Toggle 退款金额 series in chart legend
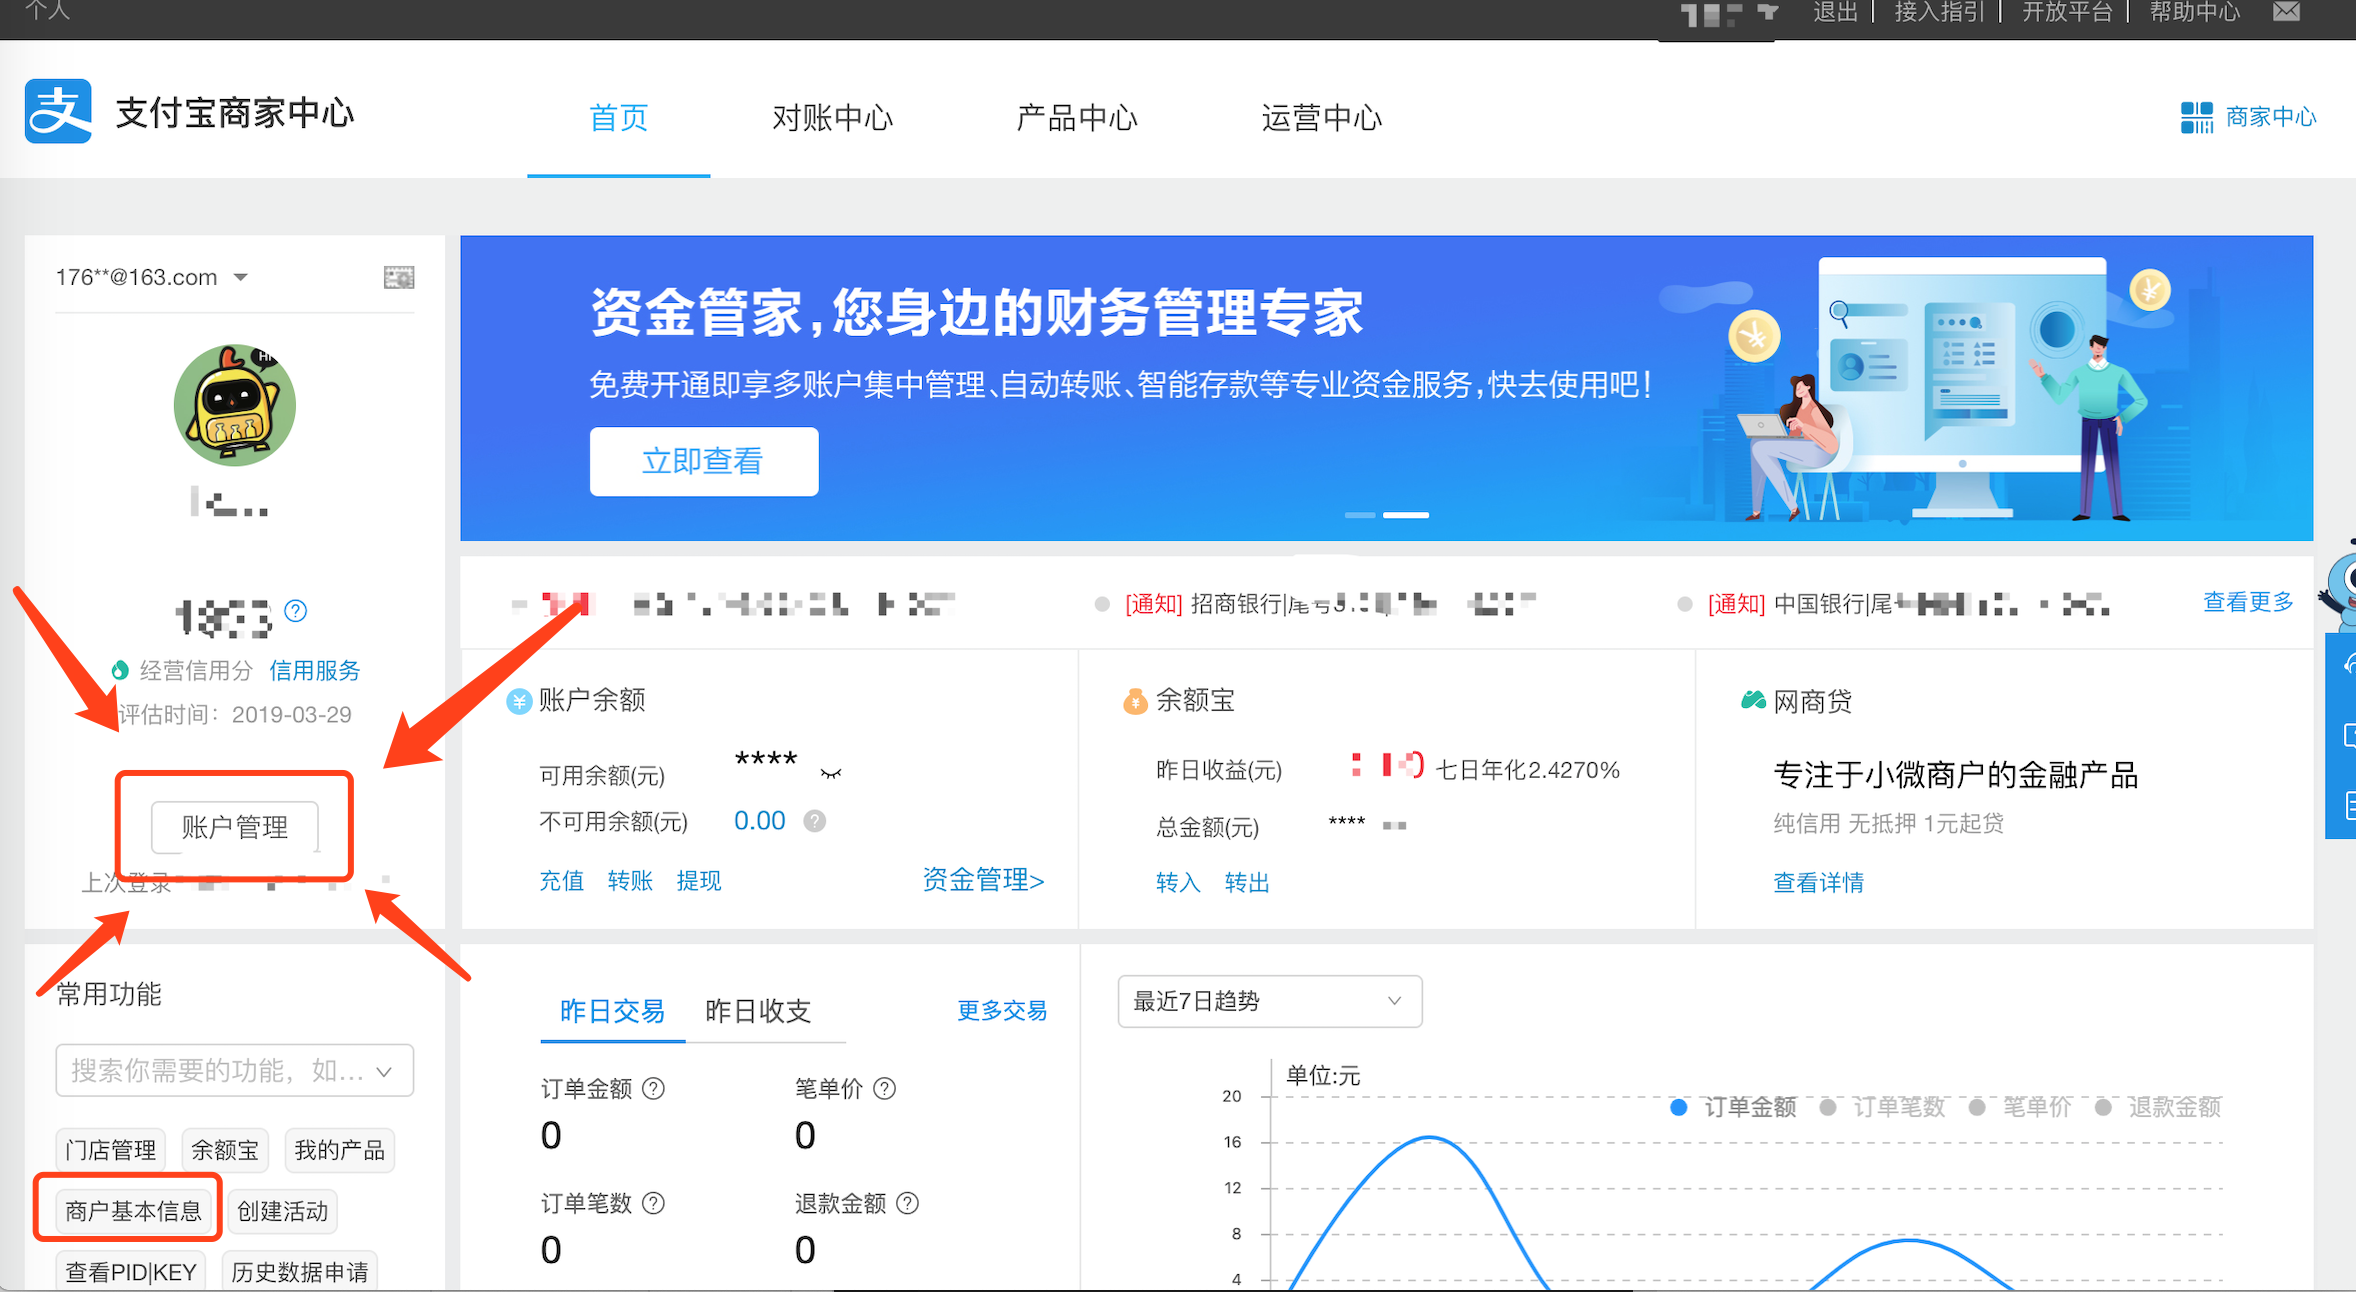 [2161, 1107]
